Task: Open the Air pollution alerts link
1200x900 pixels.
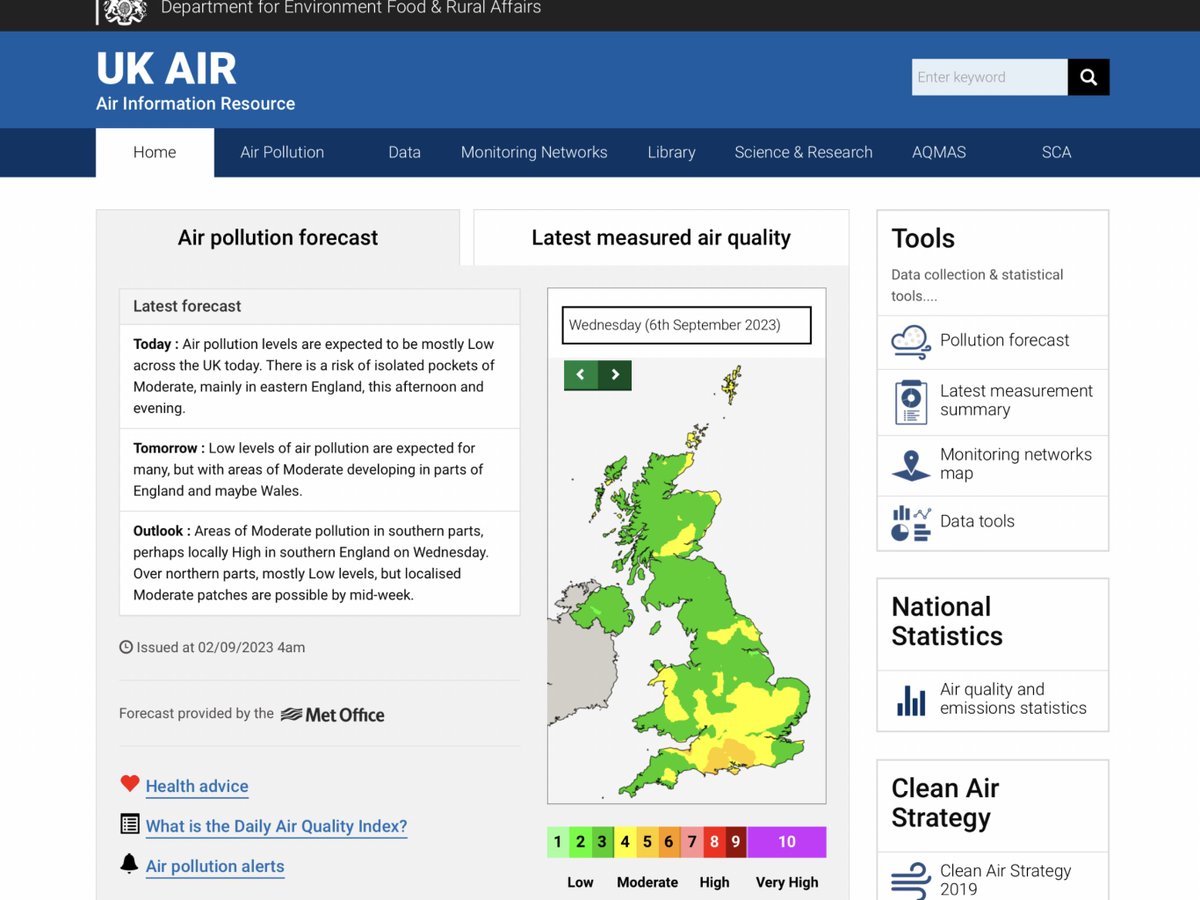Action: pos(215,866)
